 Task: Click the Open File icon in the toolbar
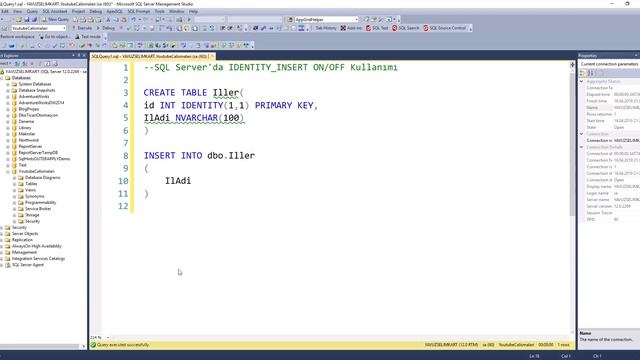19,19
